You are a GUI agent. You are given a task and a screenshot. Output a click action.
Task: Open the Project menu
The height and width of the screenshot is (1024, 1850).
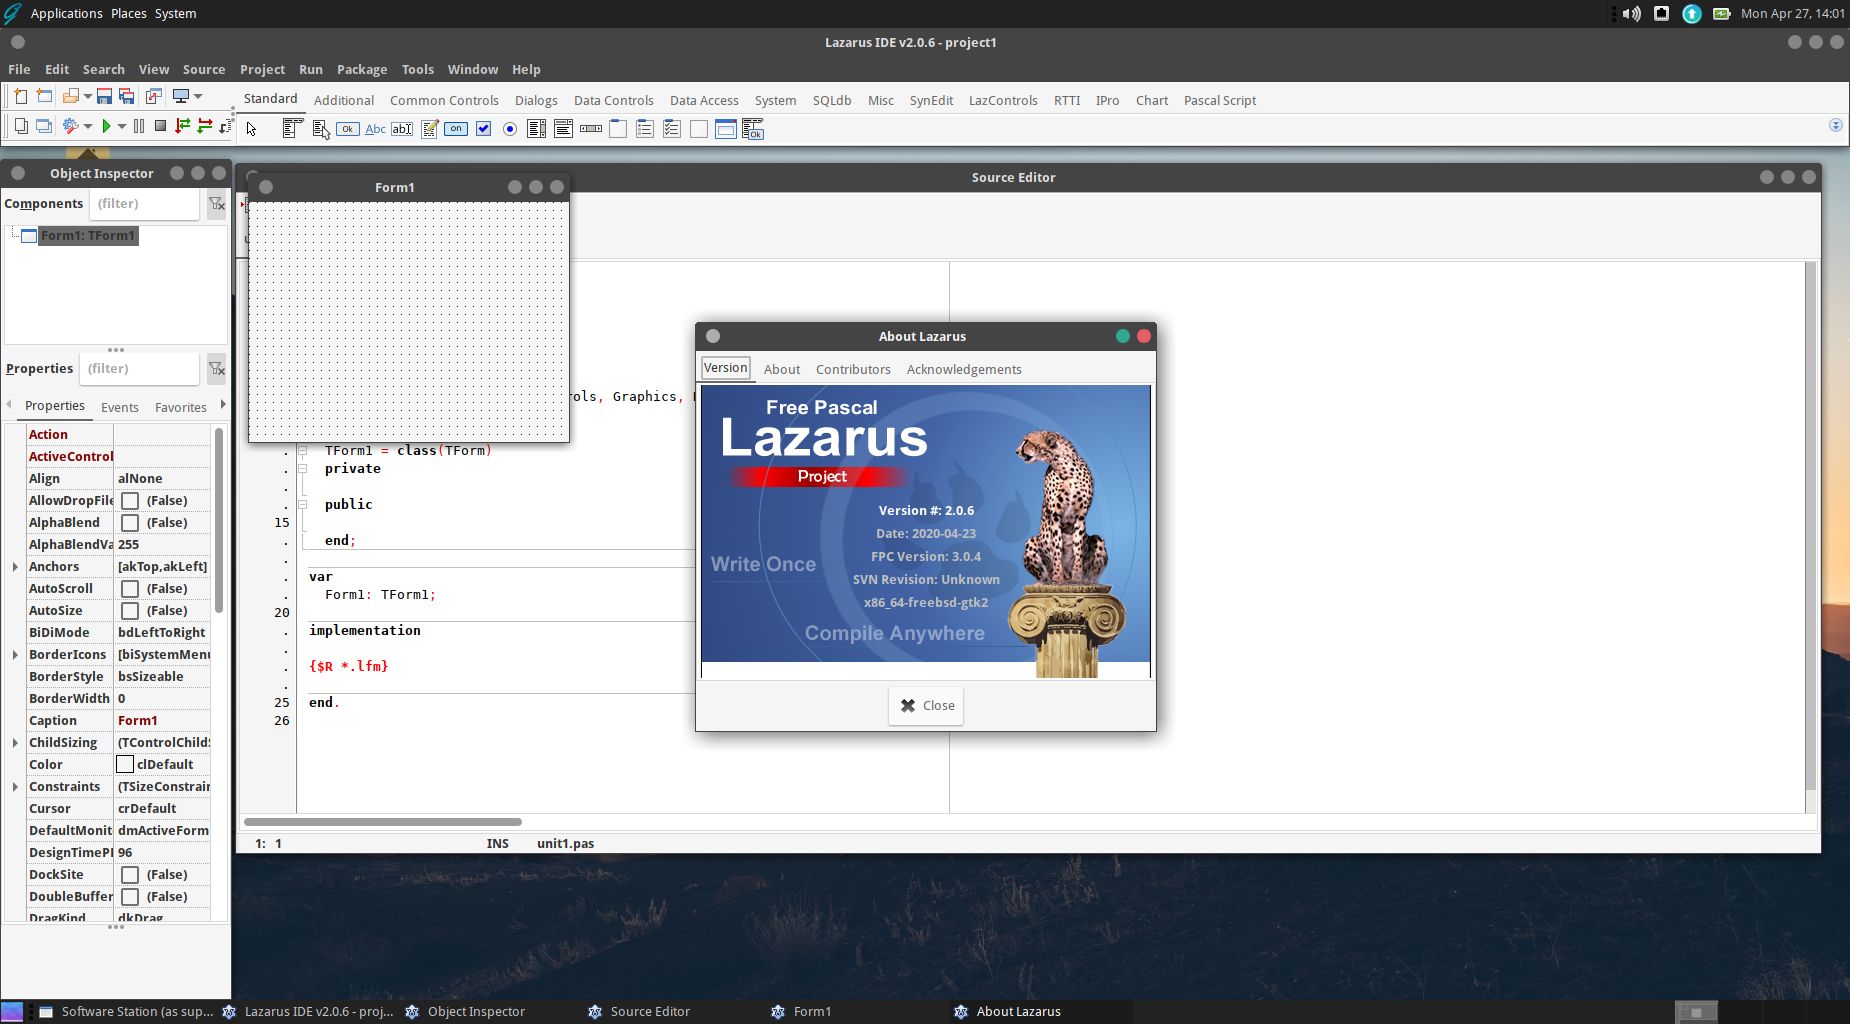262,69
